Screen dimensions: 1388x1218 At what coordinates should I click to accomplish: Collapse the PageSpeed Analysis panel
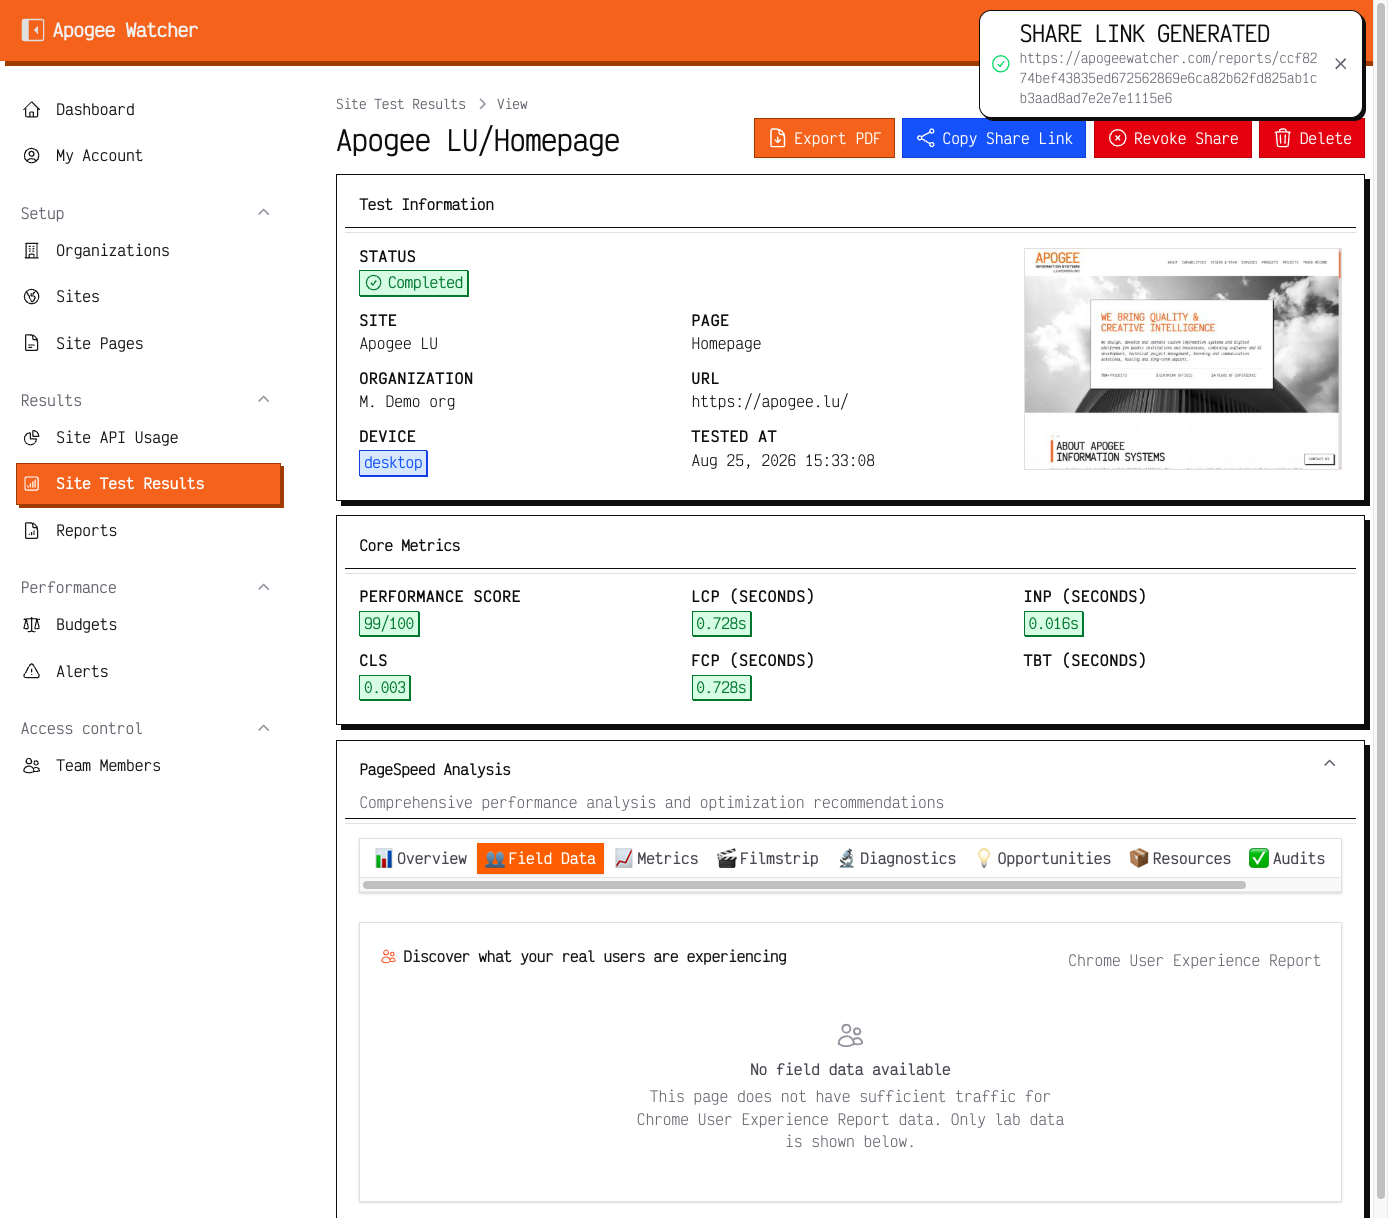pyautogui.click(x=1330, y=763)
